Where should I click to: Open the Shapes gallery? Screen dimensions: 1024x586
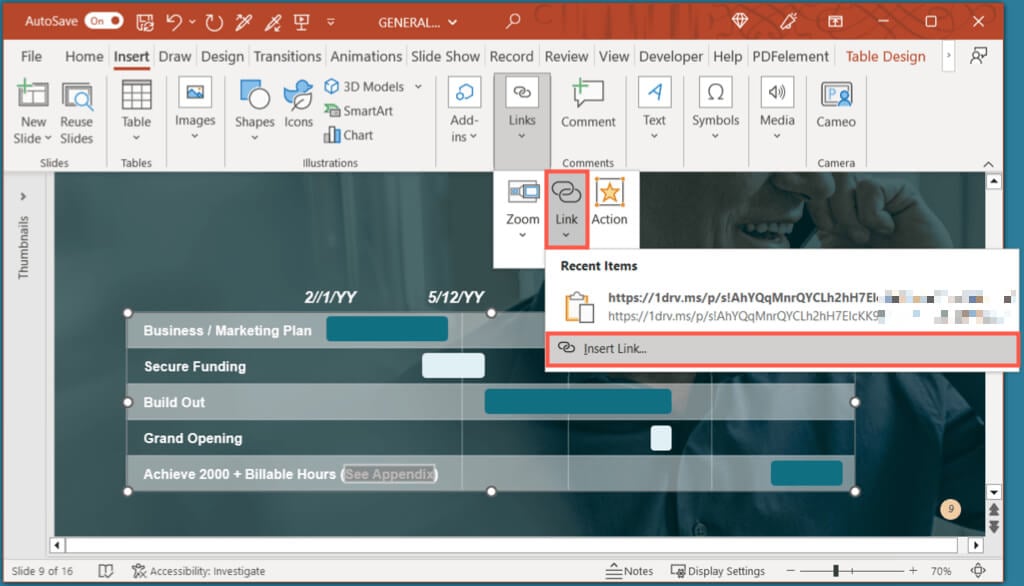click(254, 110)
